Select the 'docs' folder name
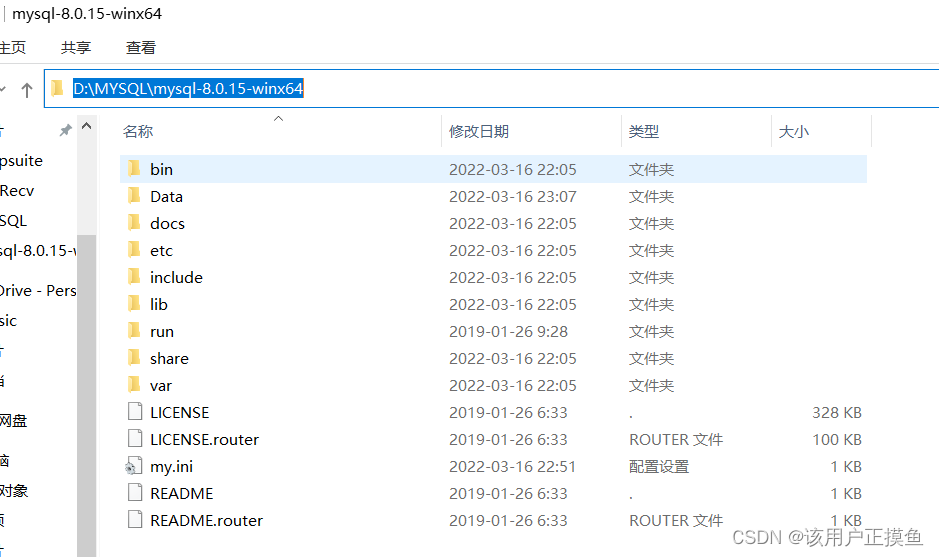Viewport: 939px width, 557px height. click(167, 223)
